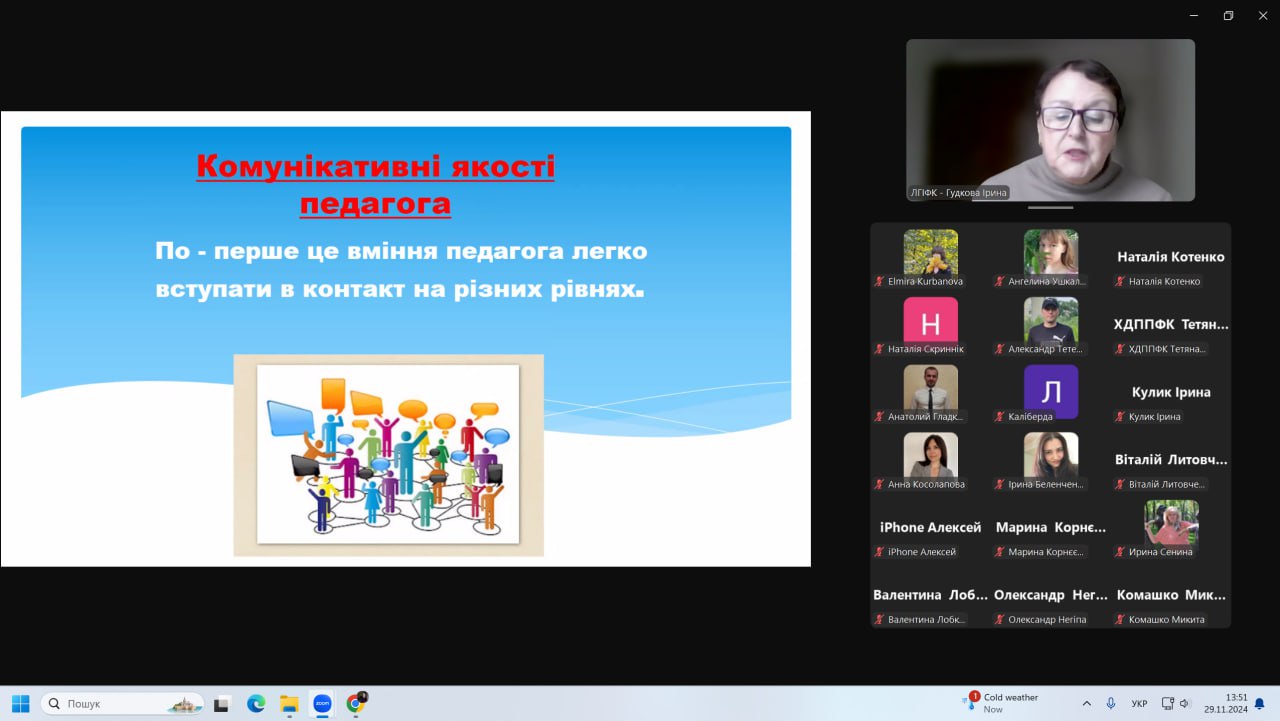
Task: Click muted mic icon beside Валентина Лобк label
Action: pyautogui.click(x=880, y=620)
